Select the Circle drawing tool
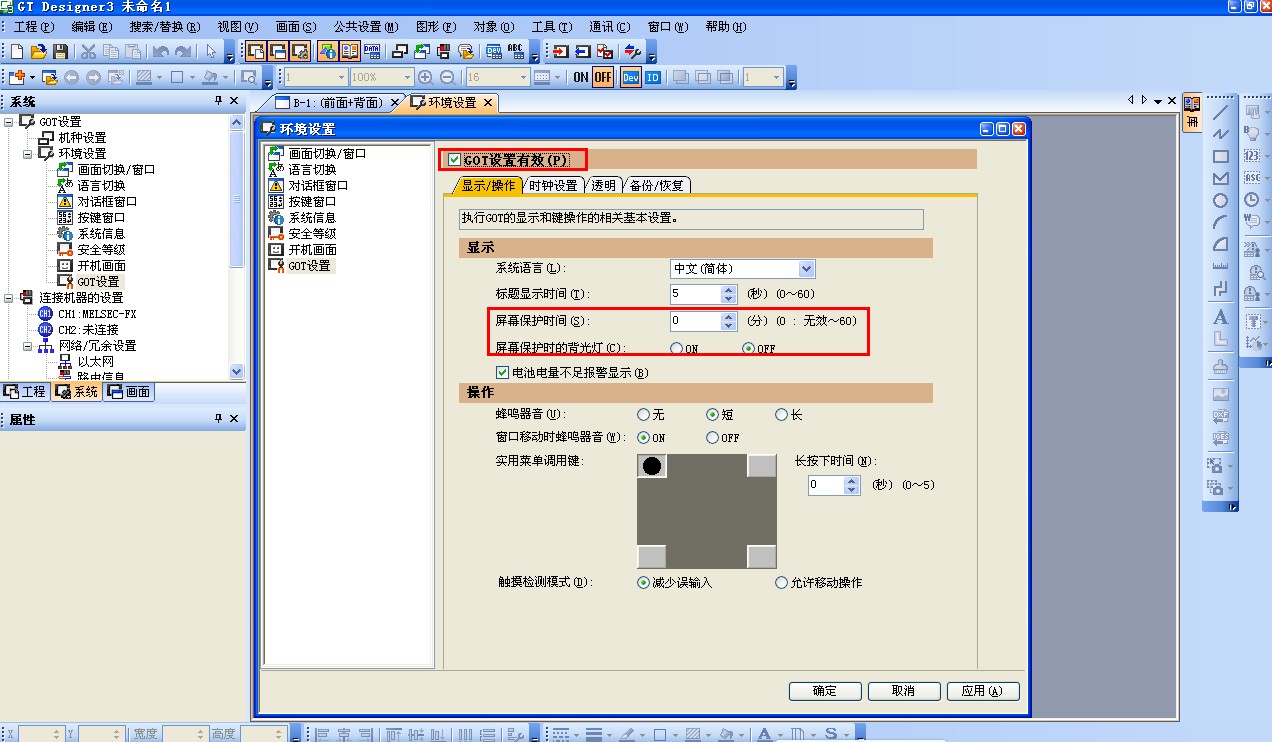The width and height of the screenshot is (1272, 742). (1220, 201)
